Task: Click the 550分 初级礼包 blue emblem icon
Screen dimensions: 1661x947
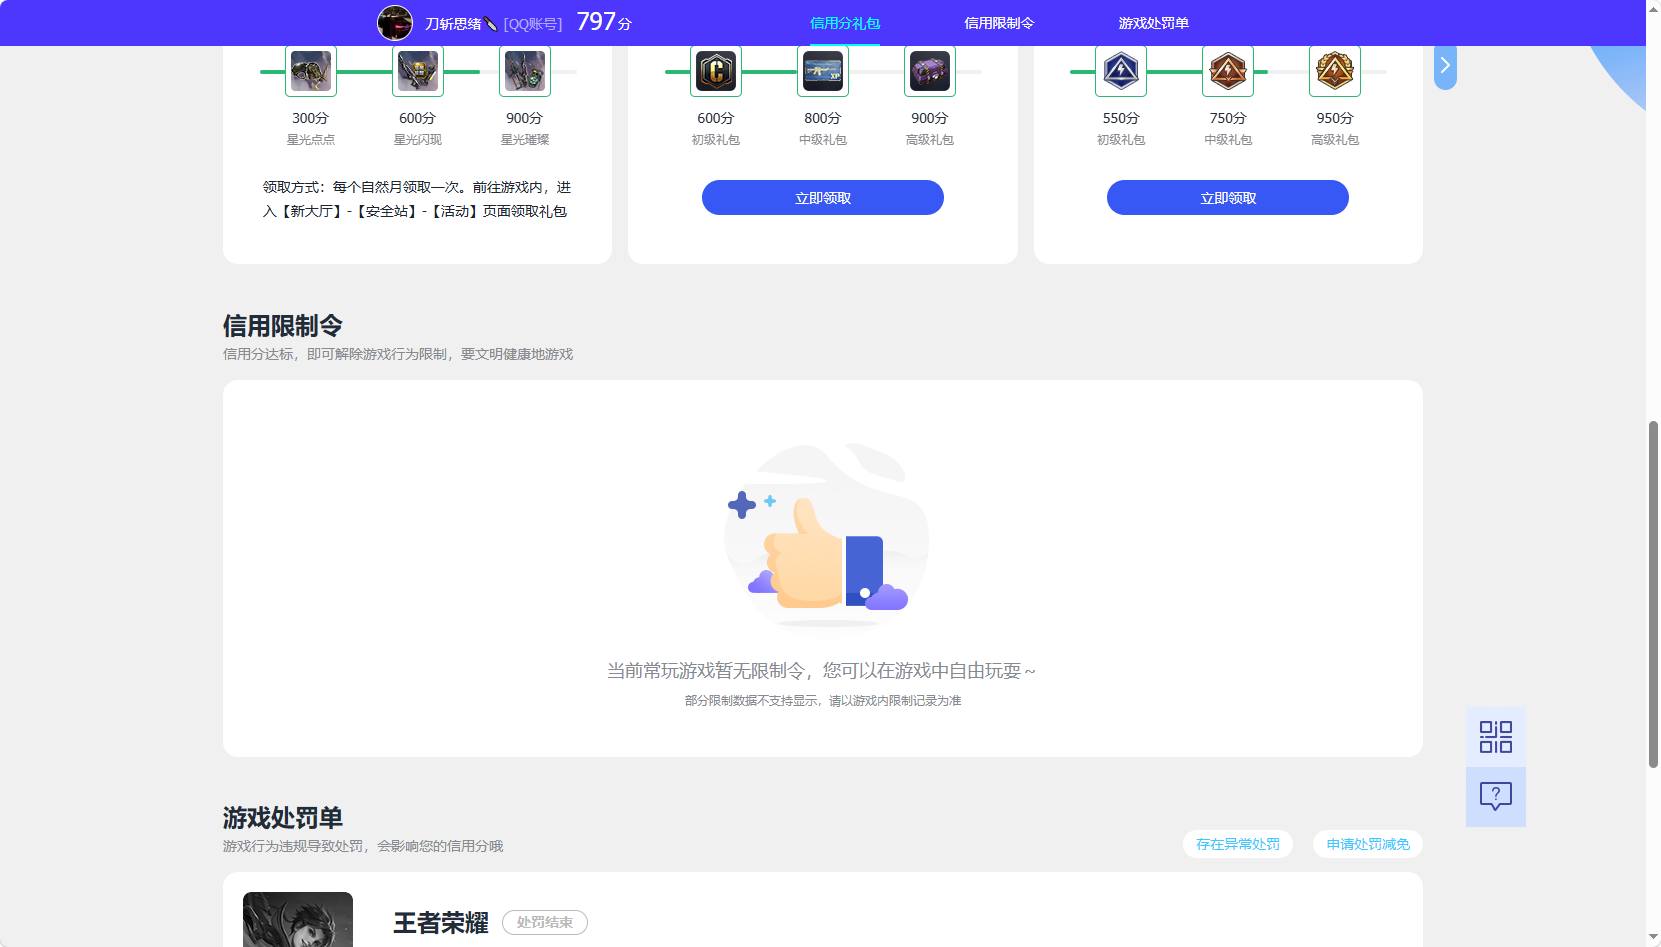Action: click(1121, 71)
